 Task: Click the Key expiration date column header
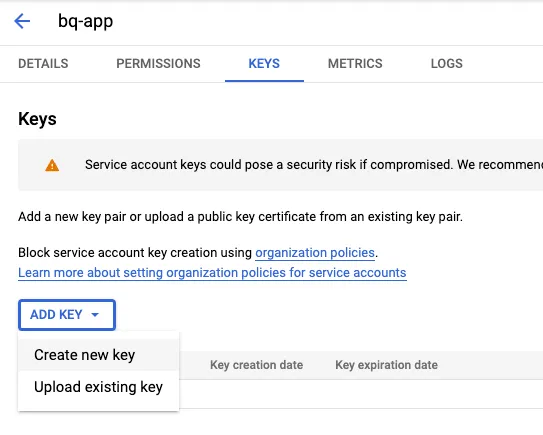tap(386, 365)
